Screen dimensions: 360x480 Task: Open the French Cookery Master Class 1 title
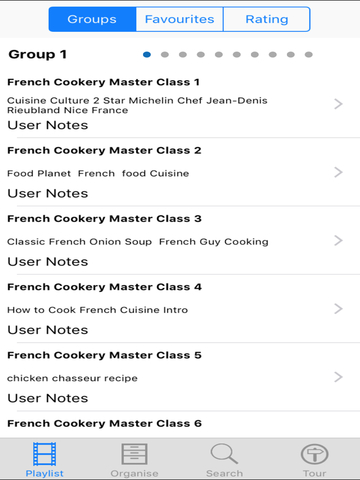click(103, 82)
